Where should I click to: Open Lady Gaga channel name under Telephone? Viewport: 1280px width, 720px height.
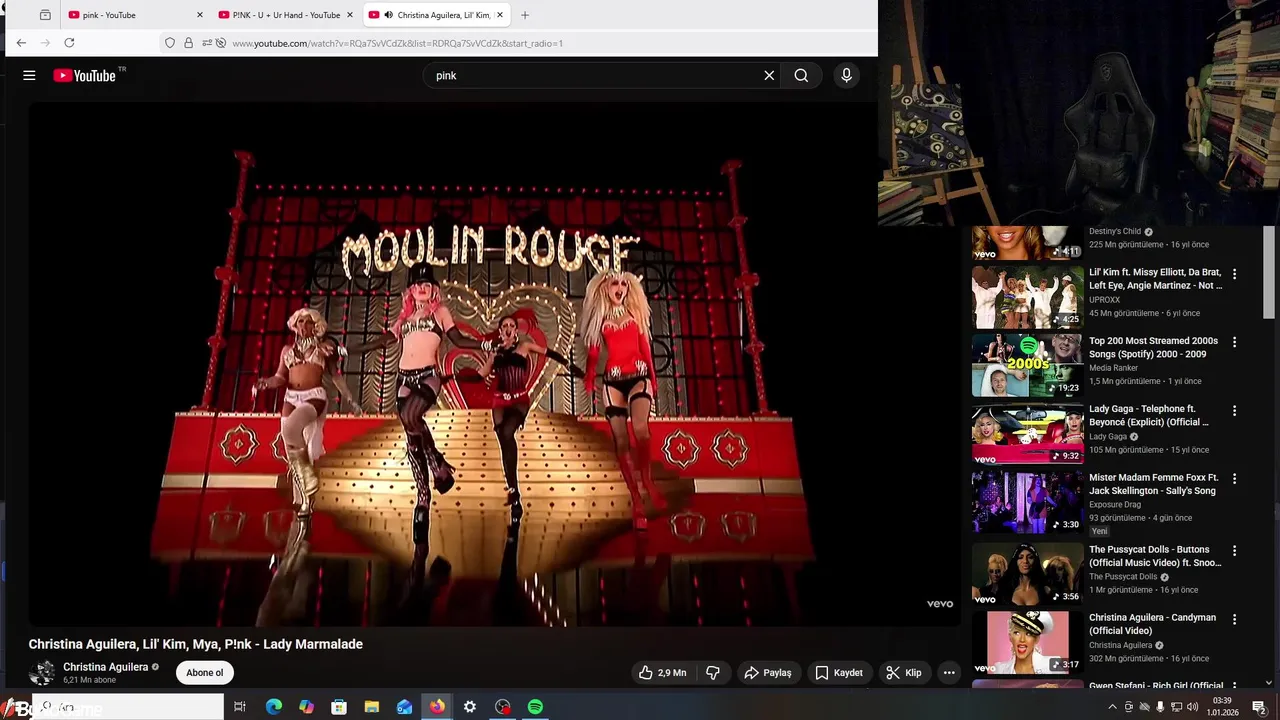(x=1108, y=437)
